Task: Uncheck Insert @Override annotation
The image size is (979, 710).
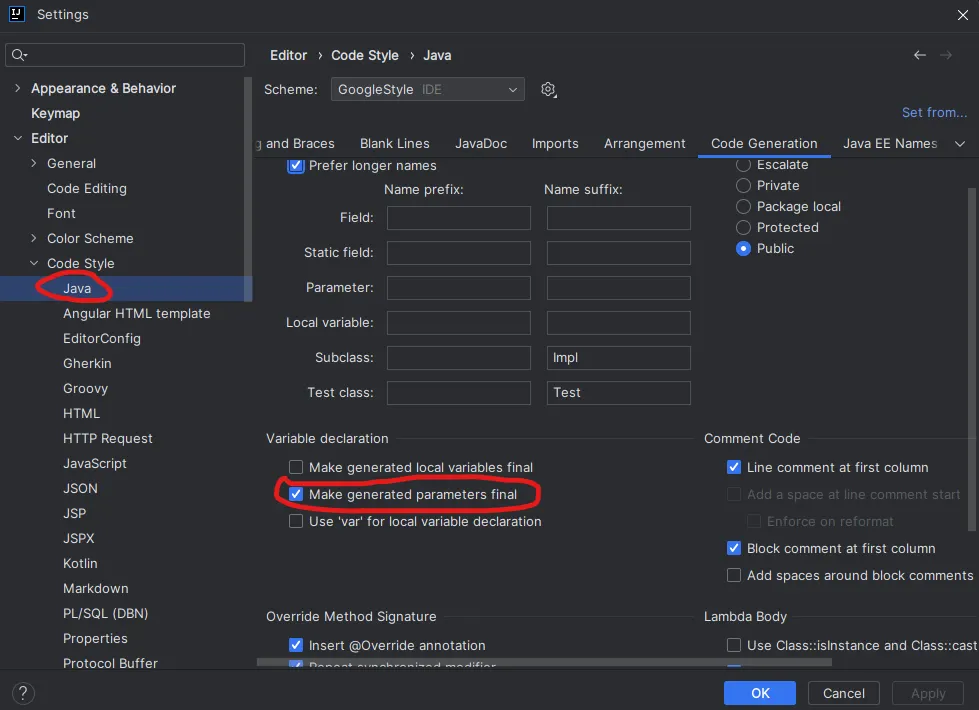Action: click(x=296, y=645)
